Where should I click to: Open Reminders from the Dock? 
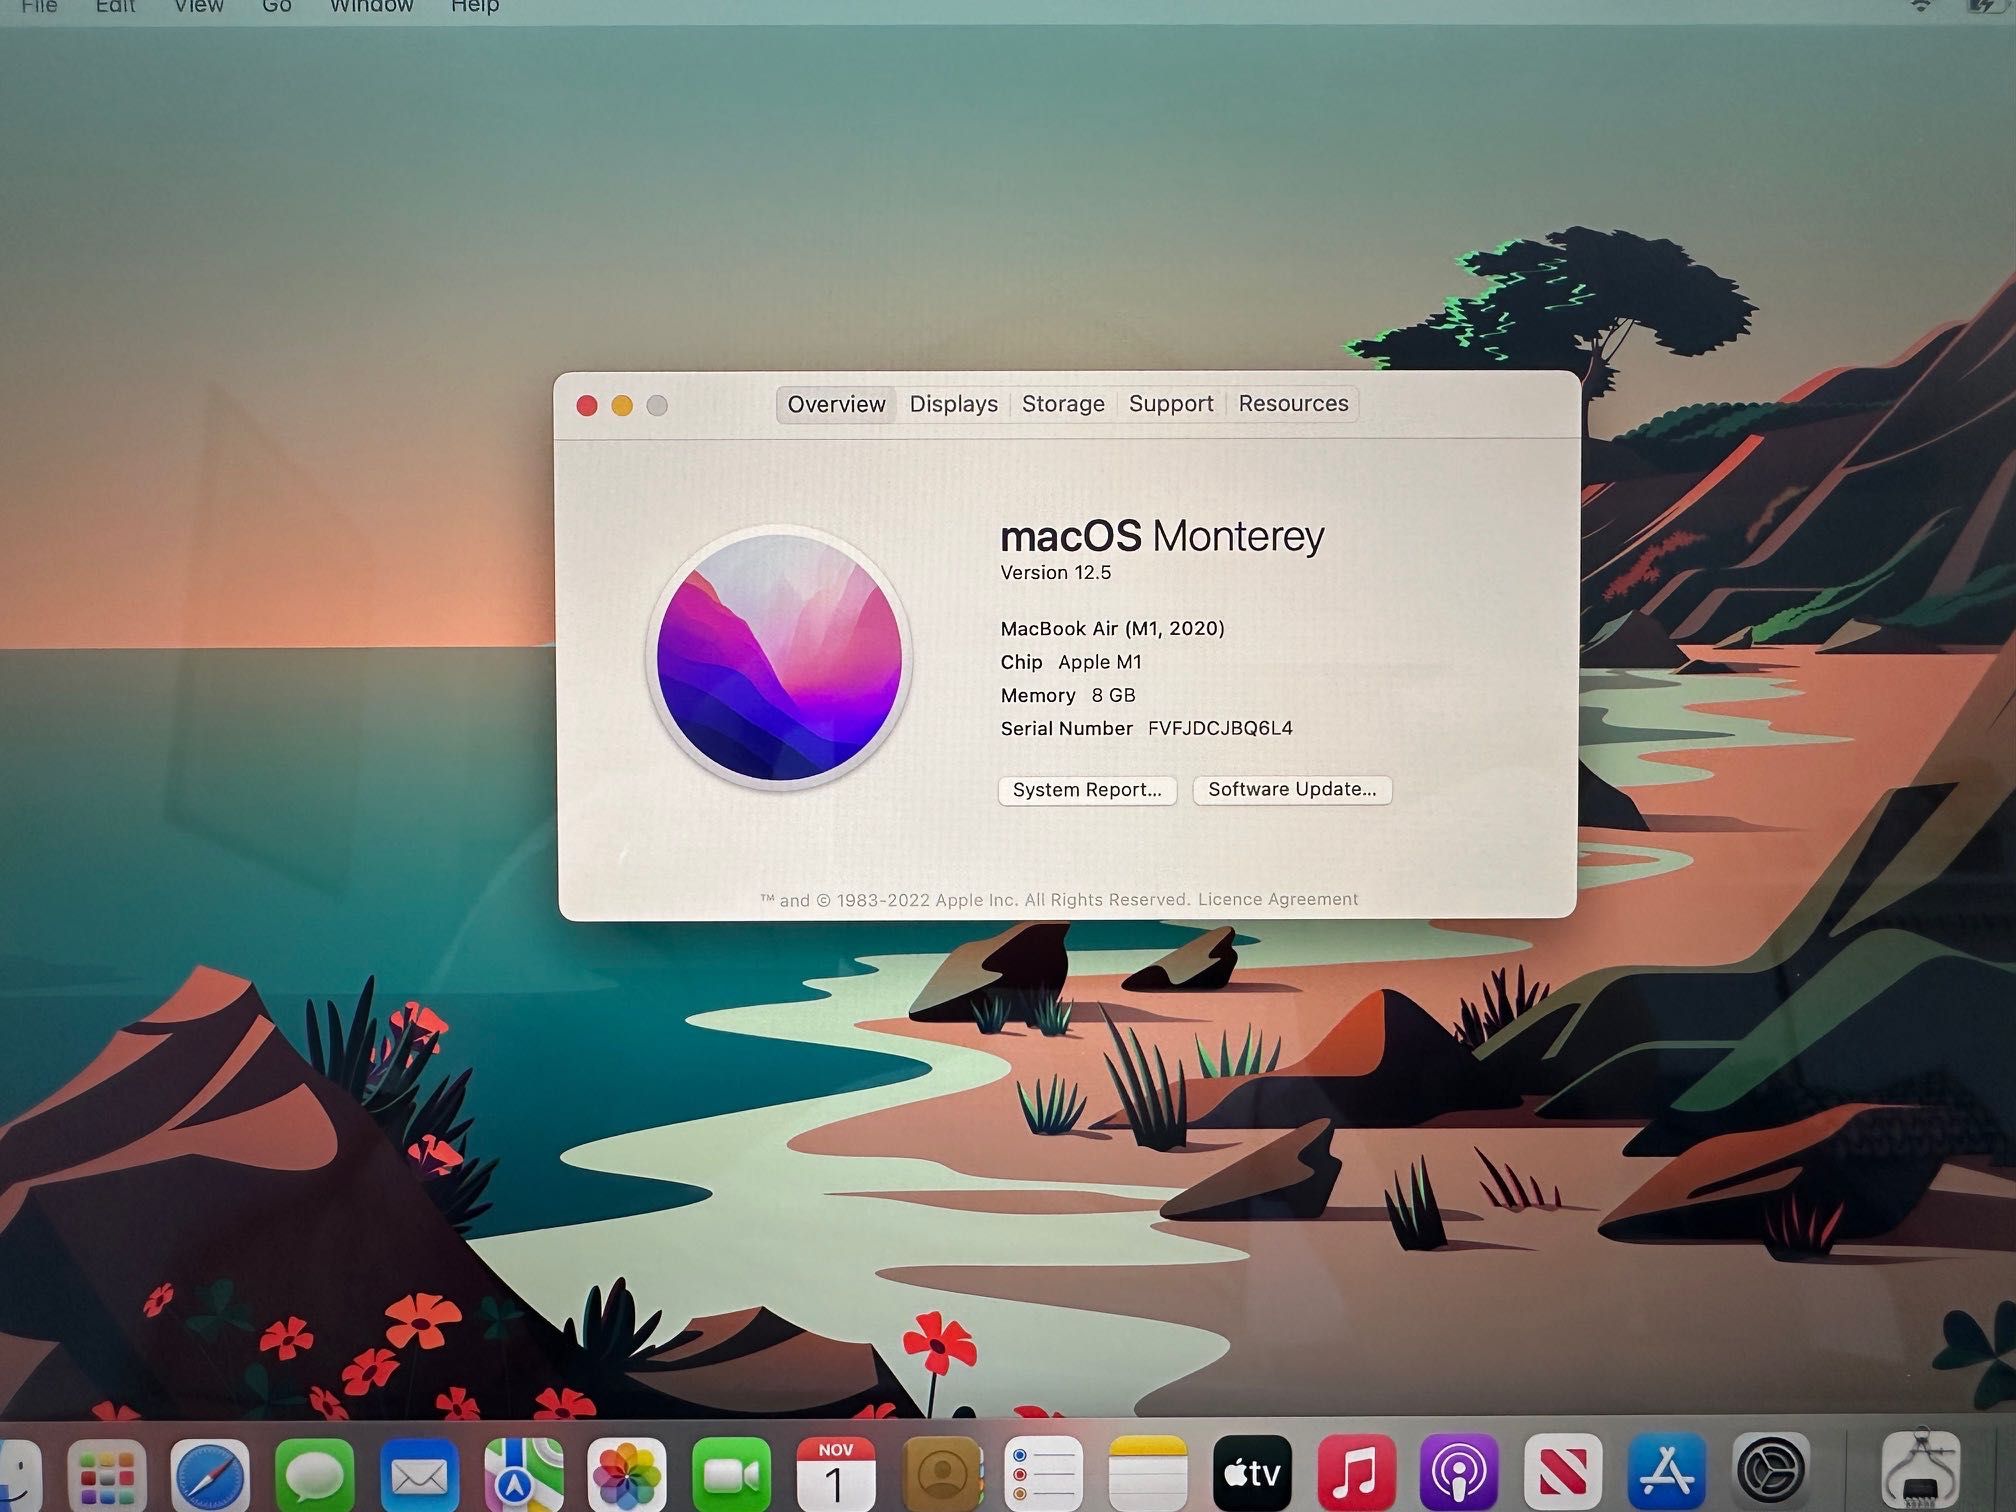click(1044, 1475)
